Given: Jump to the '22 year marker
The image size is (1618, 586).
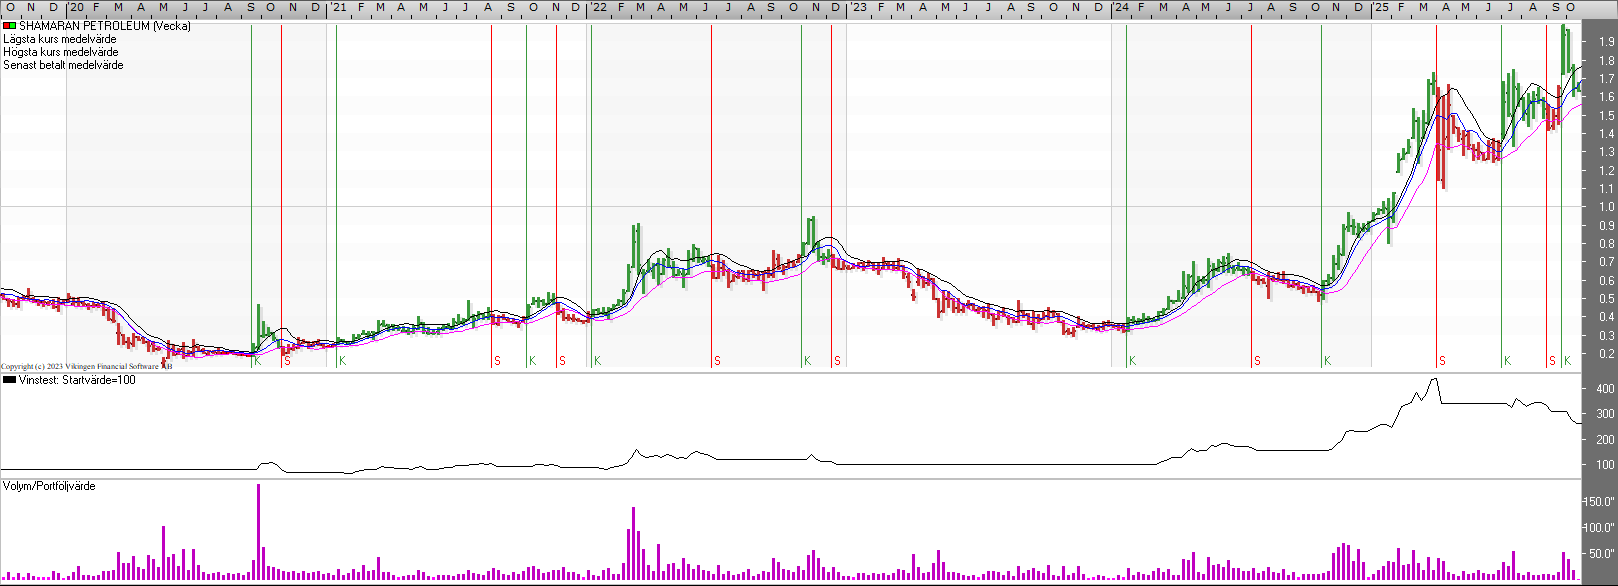Looking at the screenshot, I should [598, 7].
